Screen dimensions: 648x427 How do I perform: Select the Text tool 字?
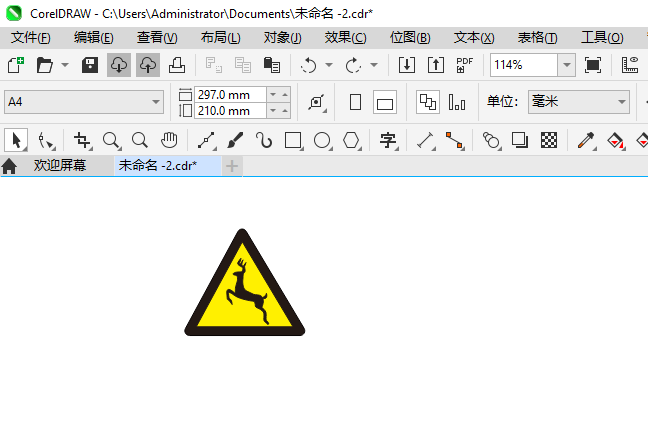388,140
